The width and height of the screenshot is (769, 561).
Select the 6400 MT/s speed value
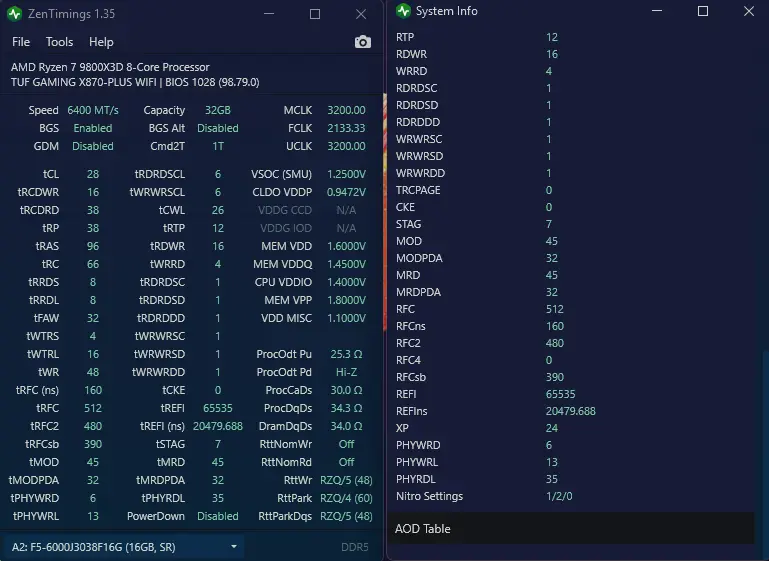pos(93,110)
